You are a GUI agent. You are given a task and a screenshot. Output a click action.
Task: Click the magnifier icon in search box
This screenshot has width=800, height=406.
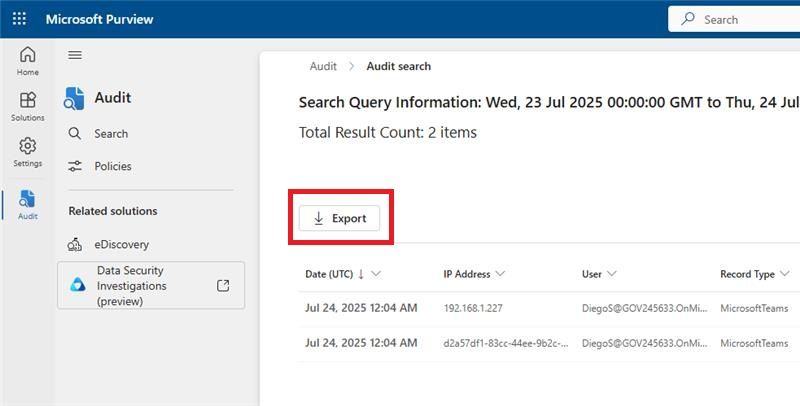click(x=687, y=19)
